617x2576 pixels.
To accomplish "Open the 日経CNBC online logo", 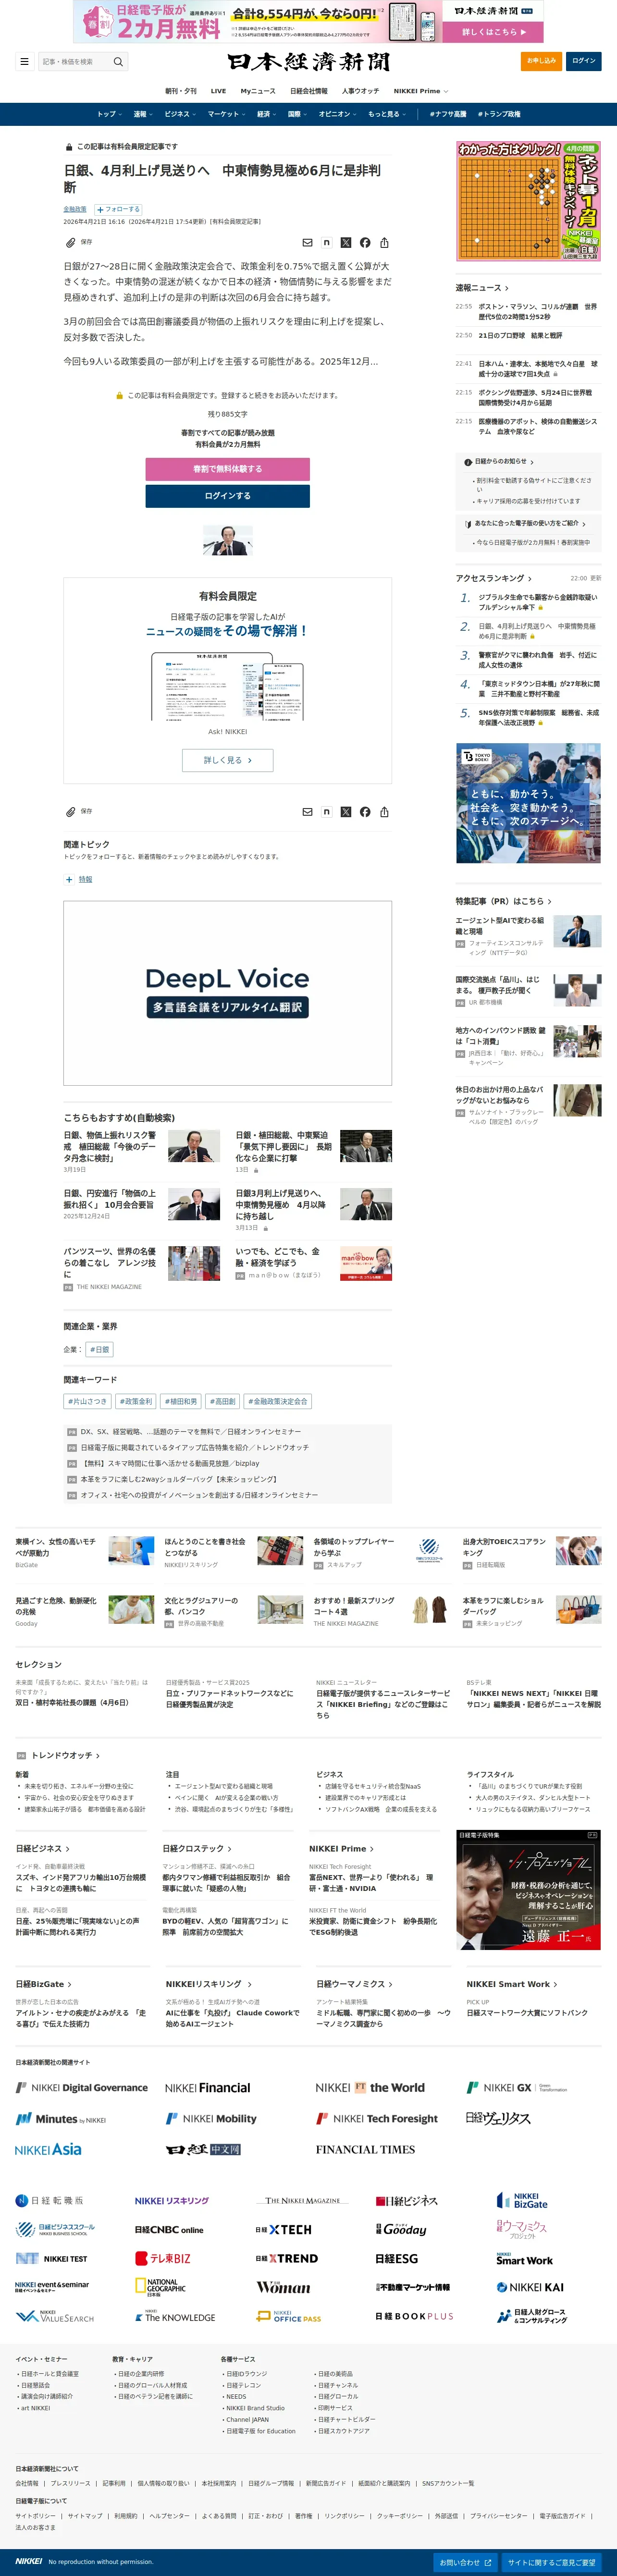I will (169, 2229).
